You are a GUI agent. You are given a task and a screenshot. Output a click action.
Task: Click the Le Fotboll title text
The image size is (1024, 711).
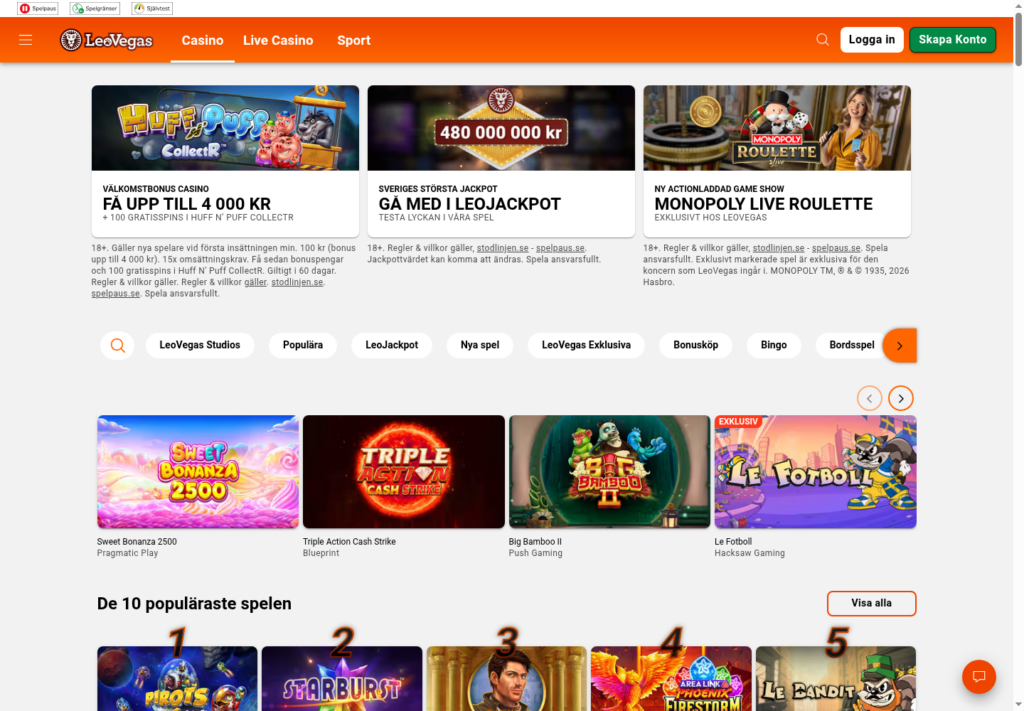pos(733,541)
